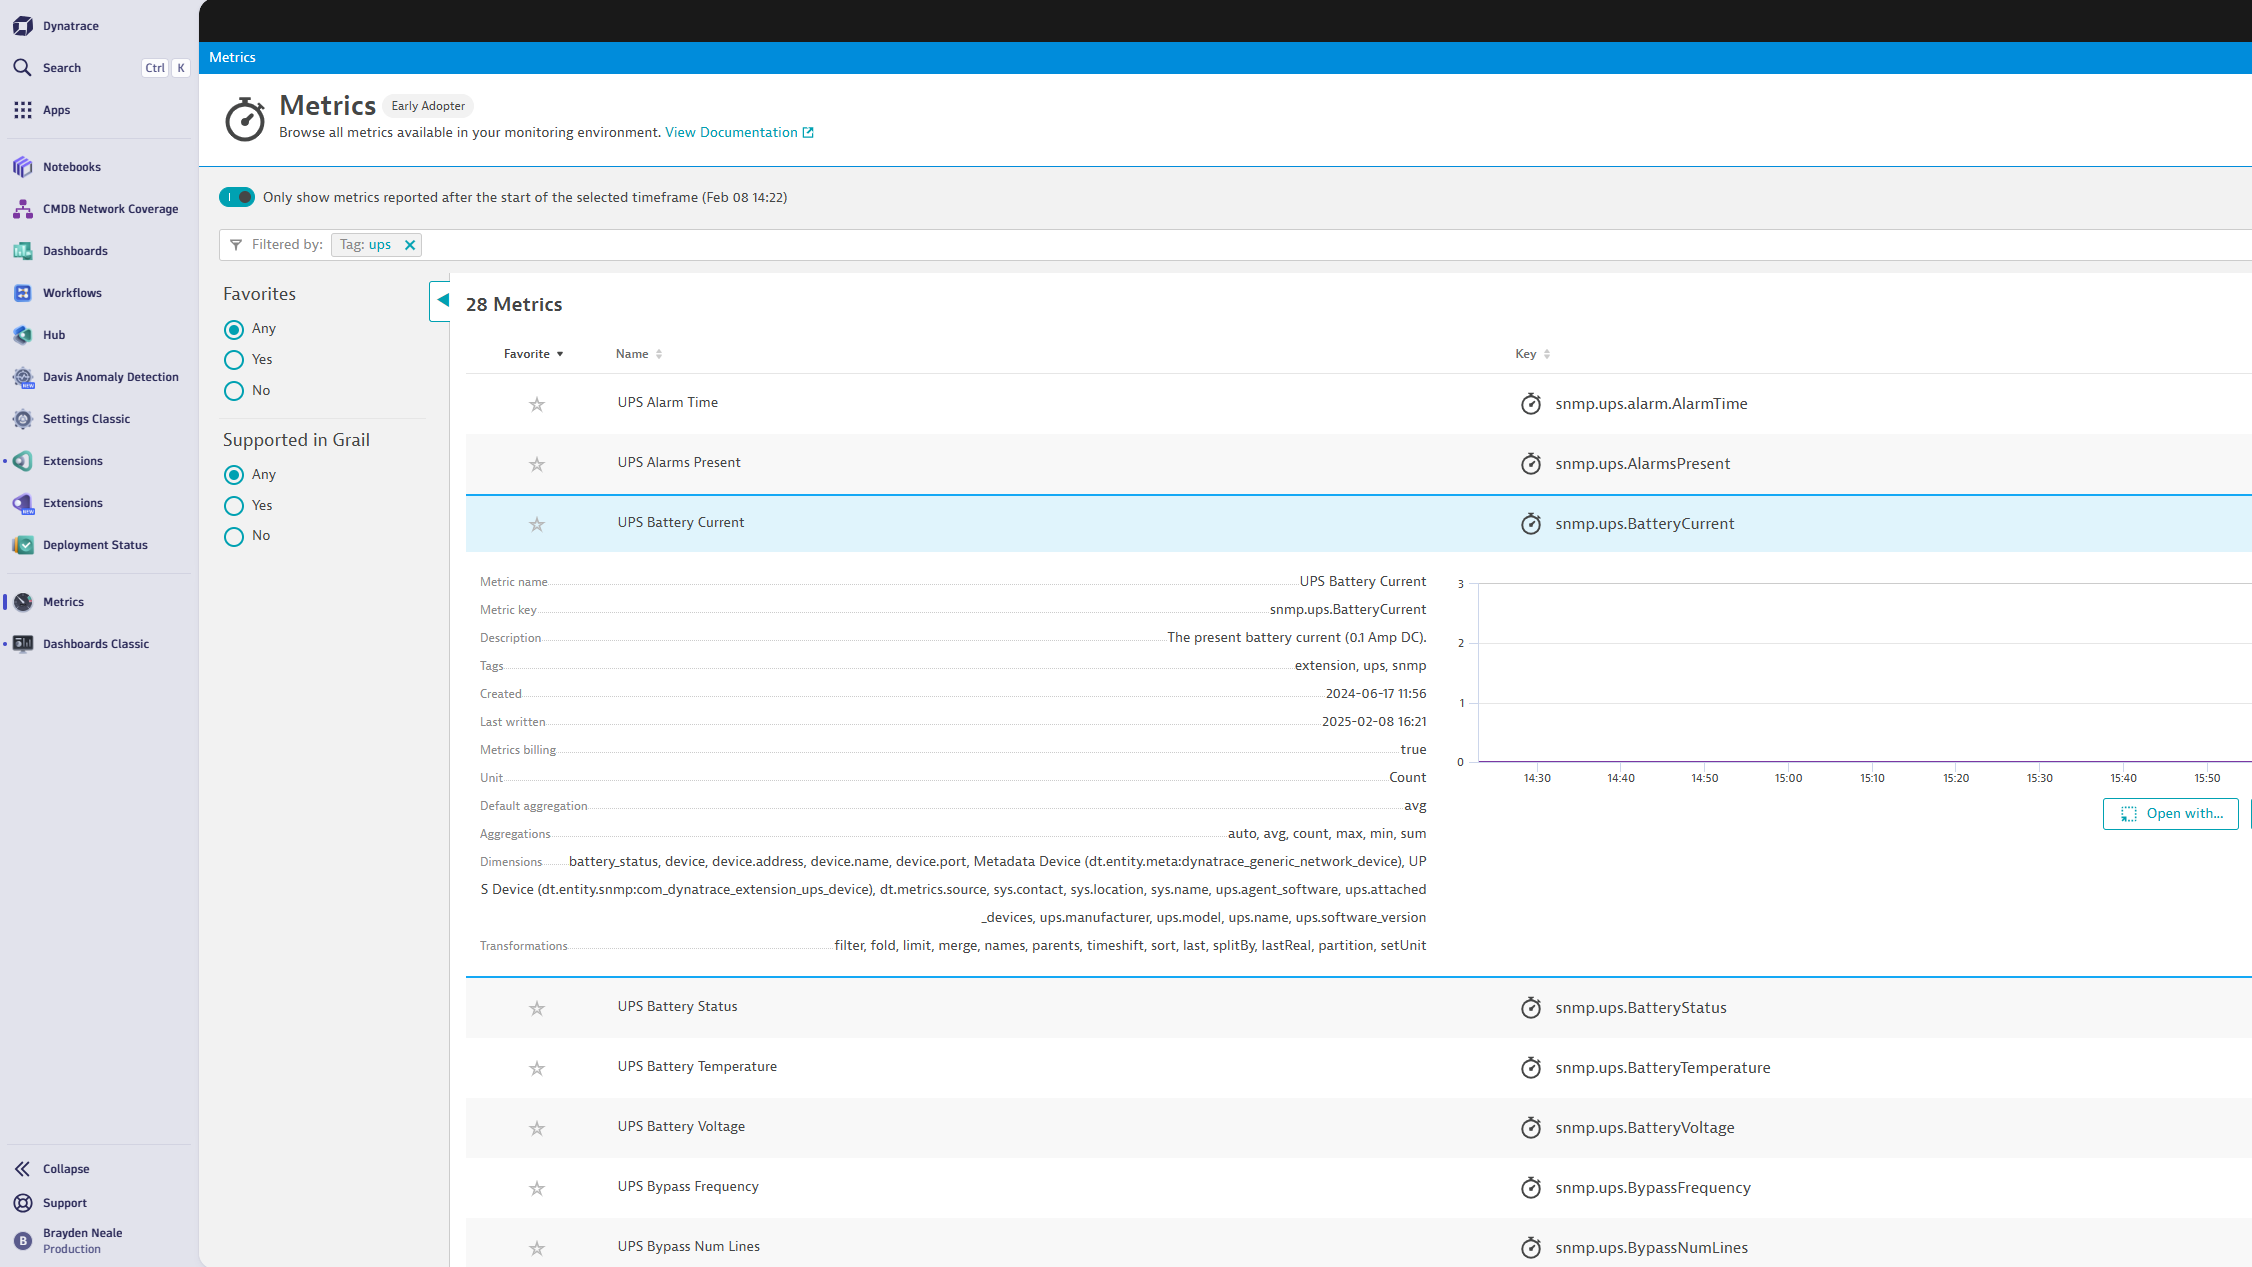Favorite the UPS Battery Temperature star
This screenshot has height=1267, width=2252.
537,1068
